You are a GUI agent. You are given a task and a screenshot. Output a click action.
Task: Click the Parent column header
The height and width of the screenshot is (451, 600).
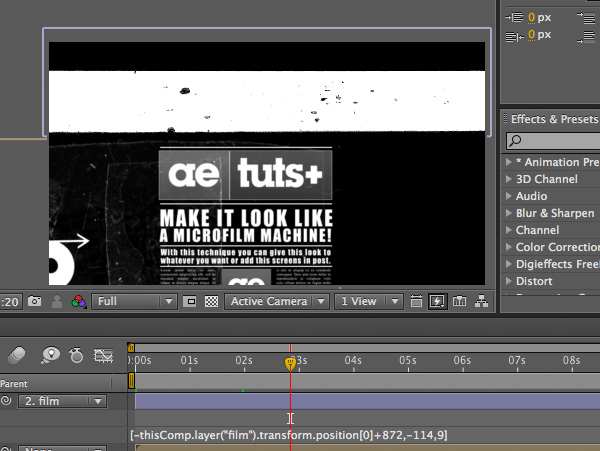[14, 384]
